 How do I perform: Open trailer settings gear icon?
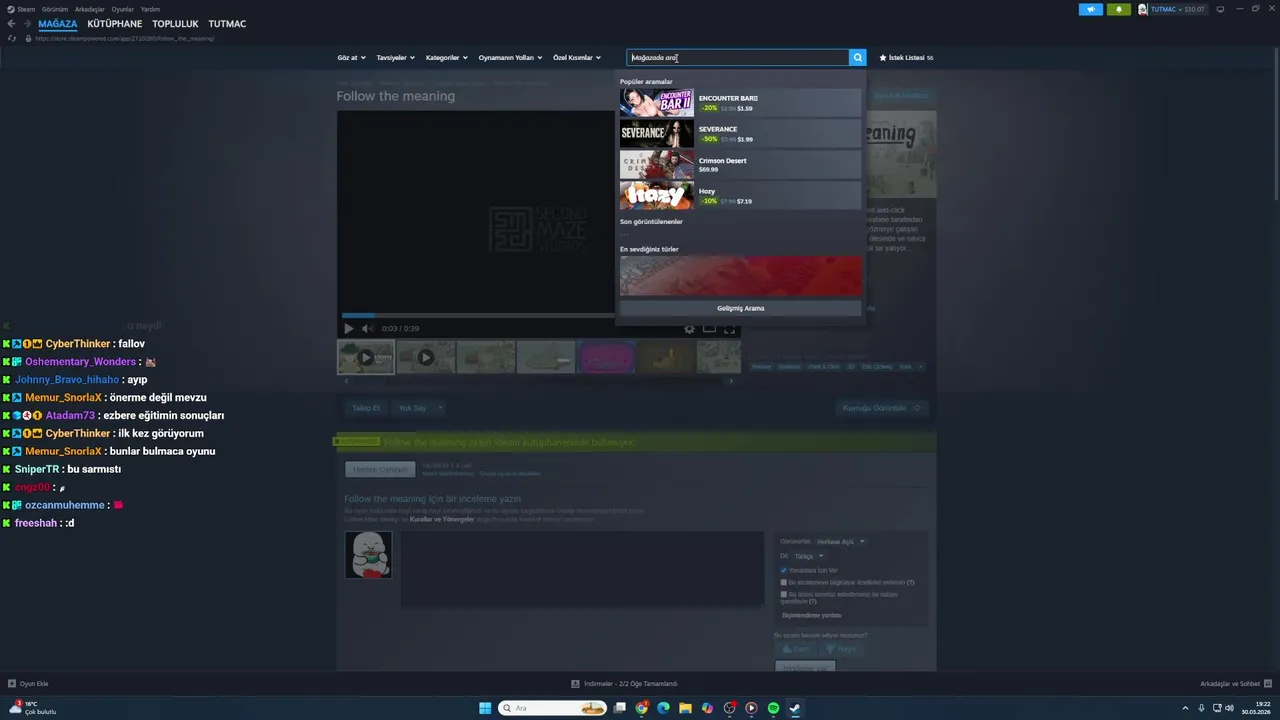tap(689, 328)
